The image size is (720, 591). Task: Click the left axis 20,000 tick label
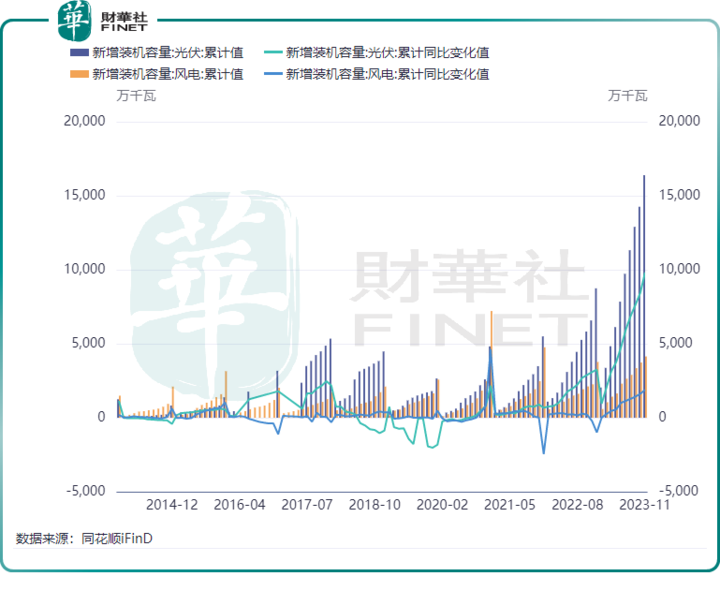click(84, 121)
